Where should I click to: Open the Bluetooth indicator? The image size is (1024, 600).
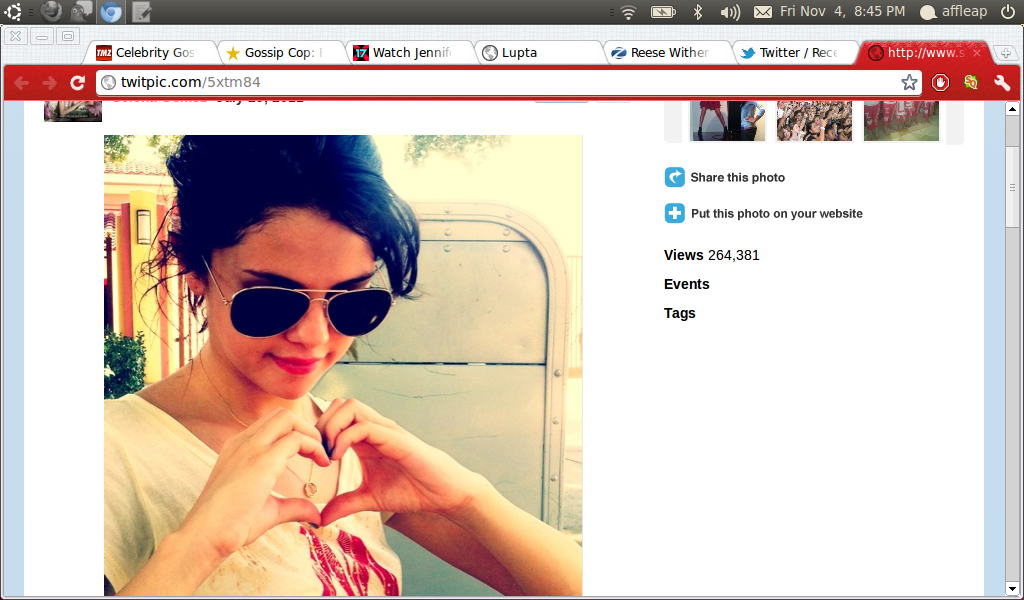click(x=697, y=12)
